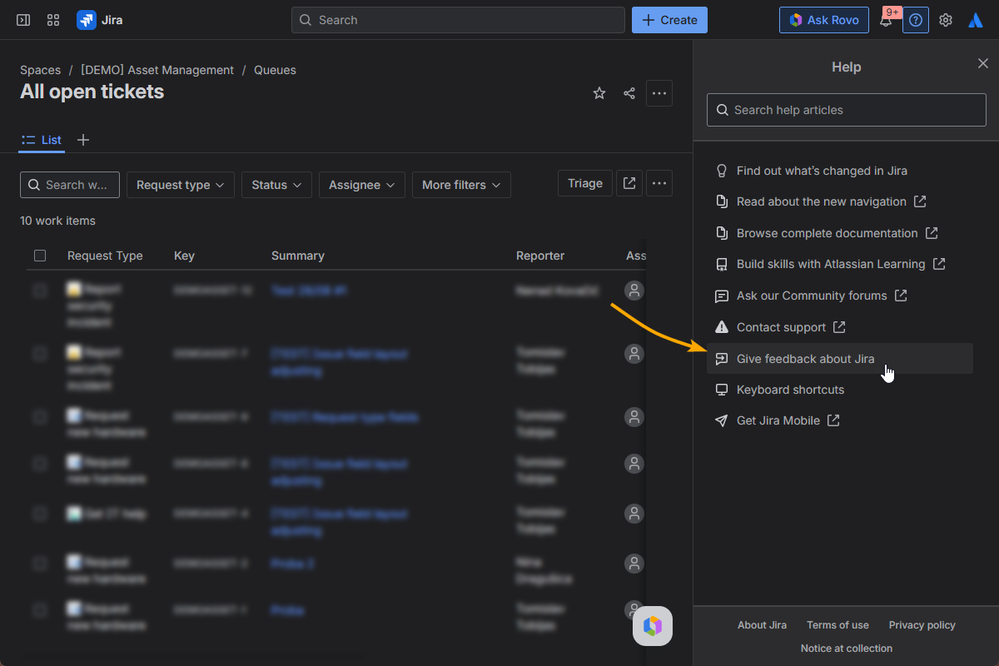Tick the checkbox of the third ticket row
Viewport: 999px width, 666px height.
[x=40, y=417]
